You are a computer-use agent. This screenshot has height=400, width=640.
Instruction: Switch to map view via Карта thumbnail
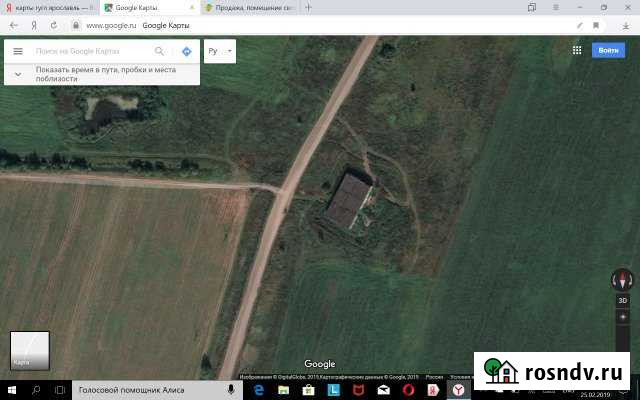29,350
